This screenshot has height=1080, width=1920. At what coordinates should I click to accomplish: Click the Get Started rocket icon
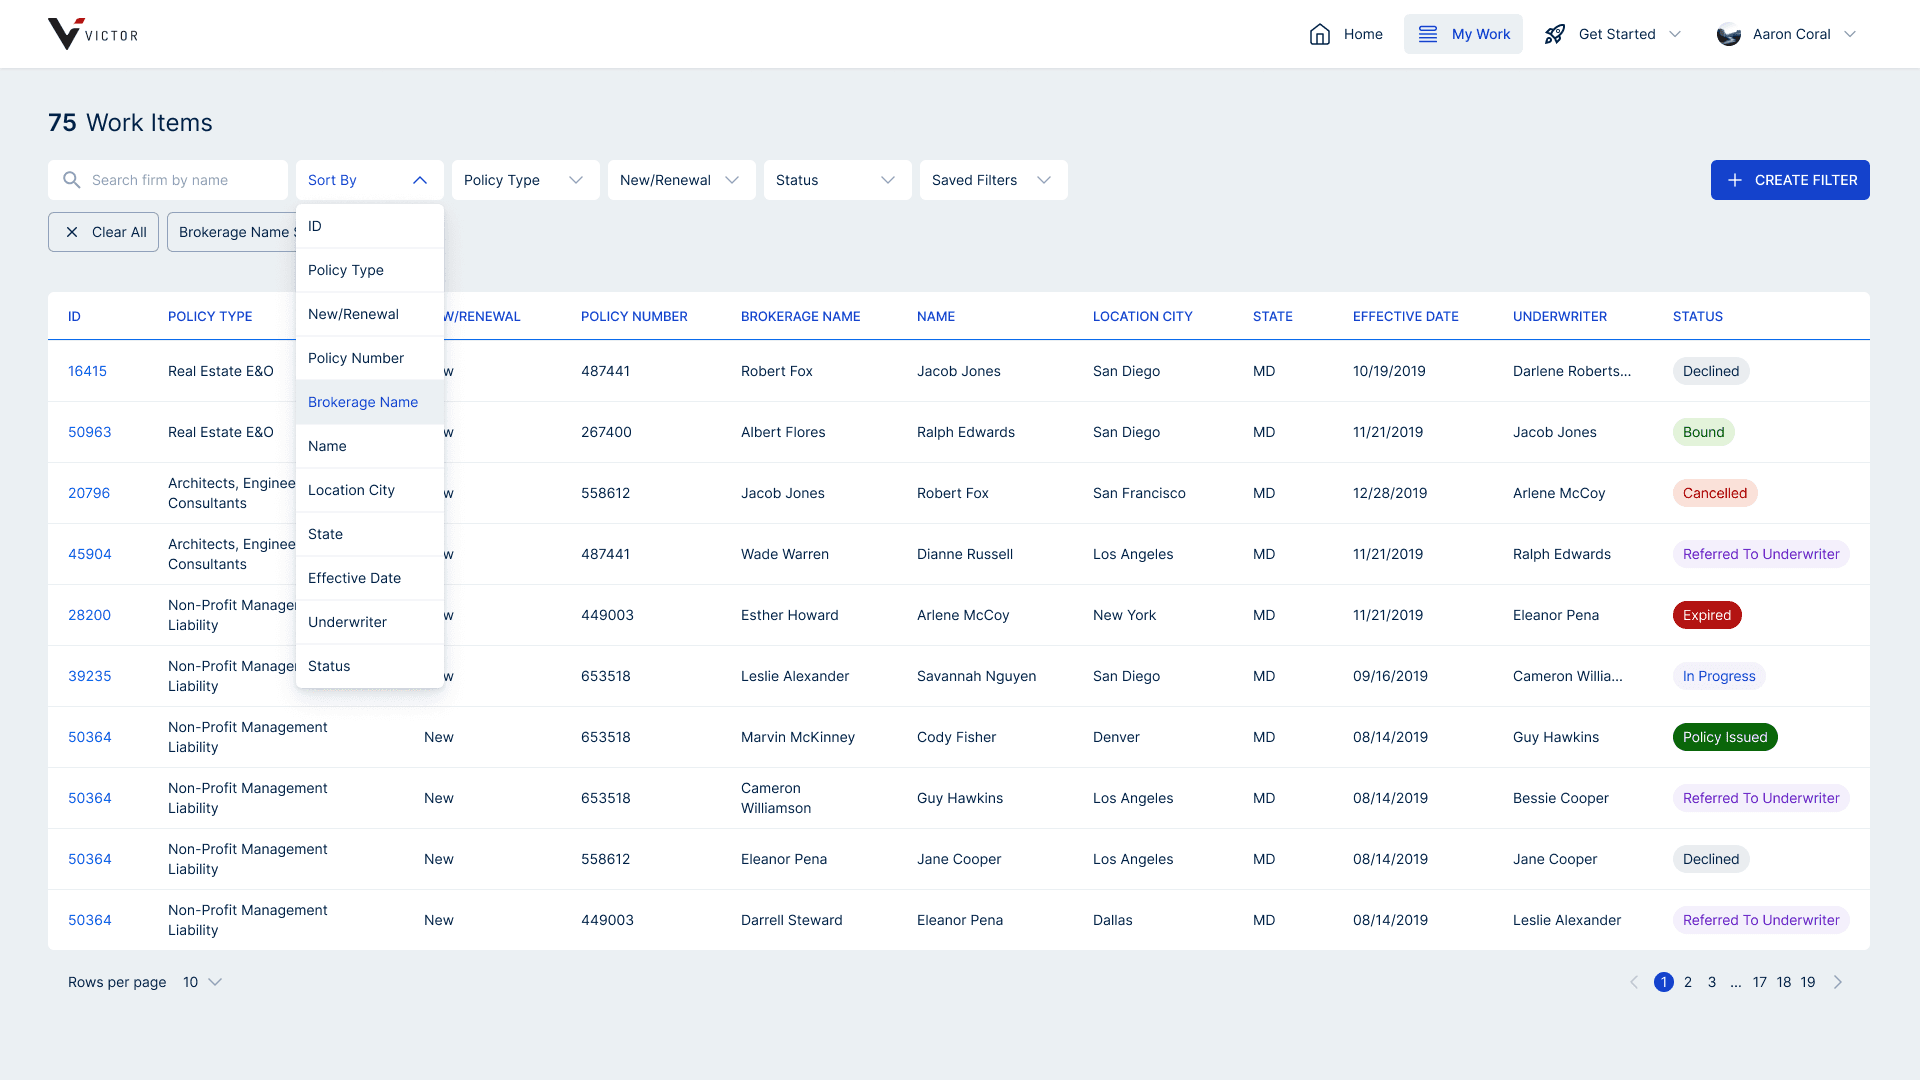pos(1554,34)
